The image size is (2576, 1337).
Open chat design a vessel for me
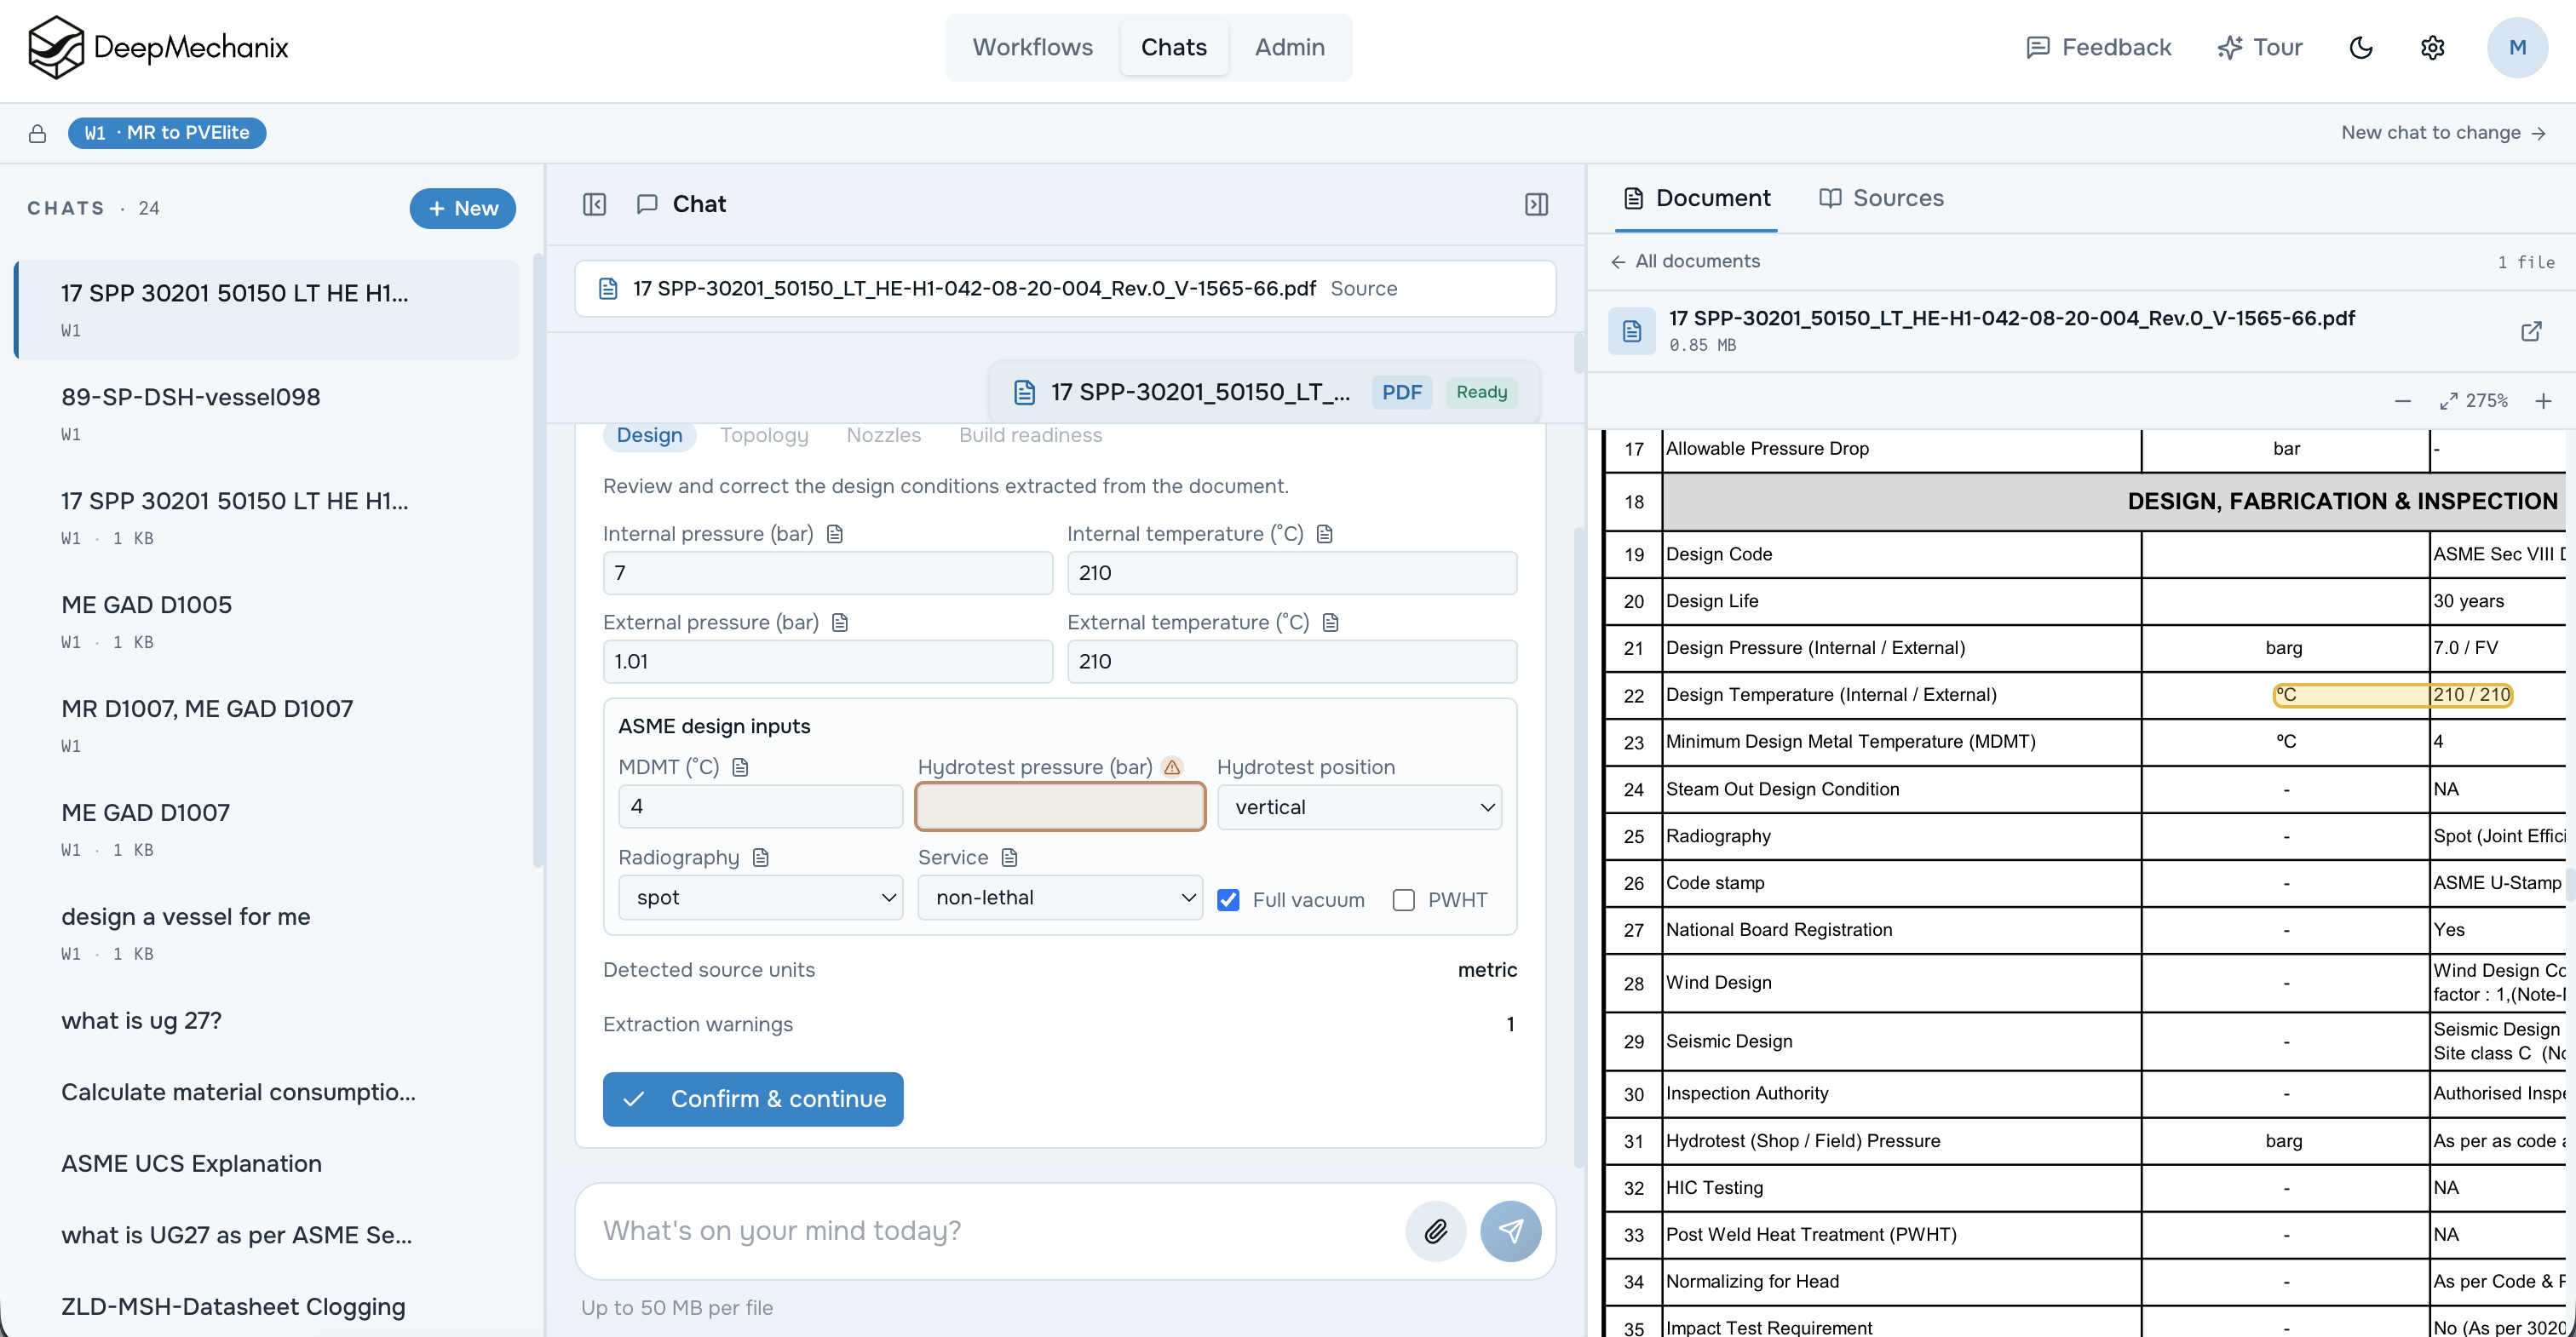click(267, 934)
